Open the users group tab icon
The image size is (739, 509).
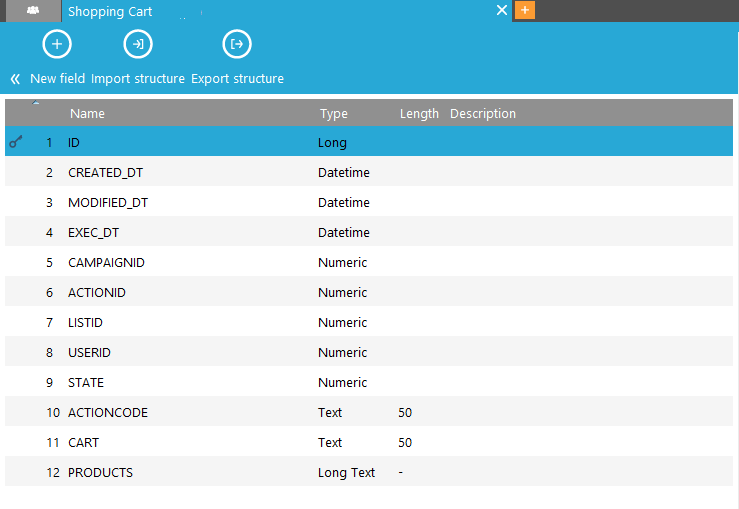(x=33, y=11)
